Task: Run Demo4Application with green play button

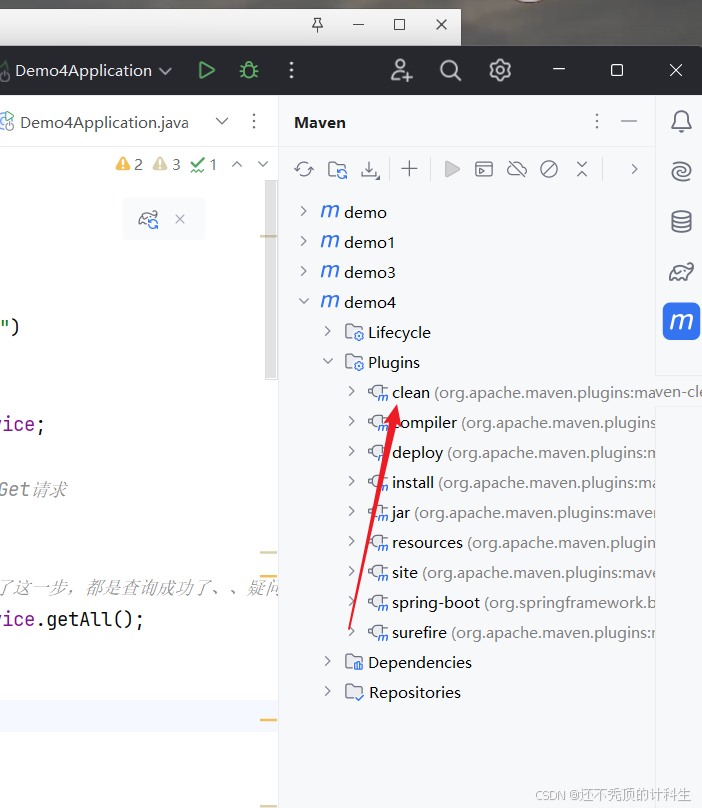Action: [206, 70]
